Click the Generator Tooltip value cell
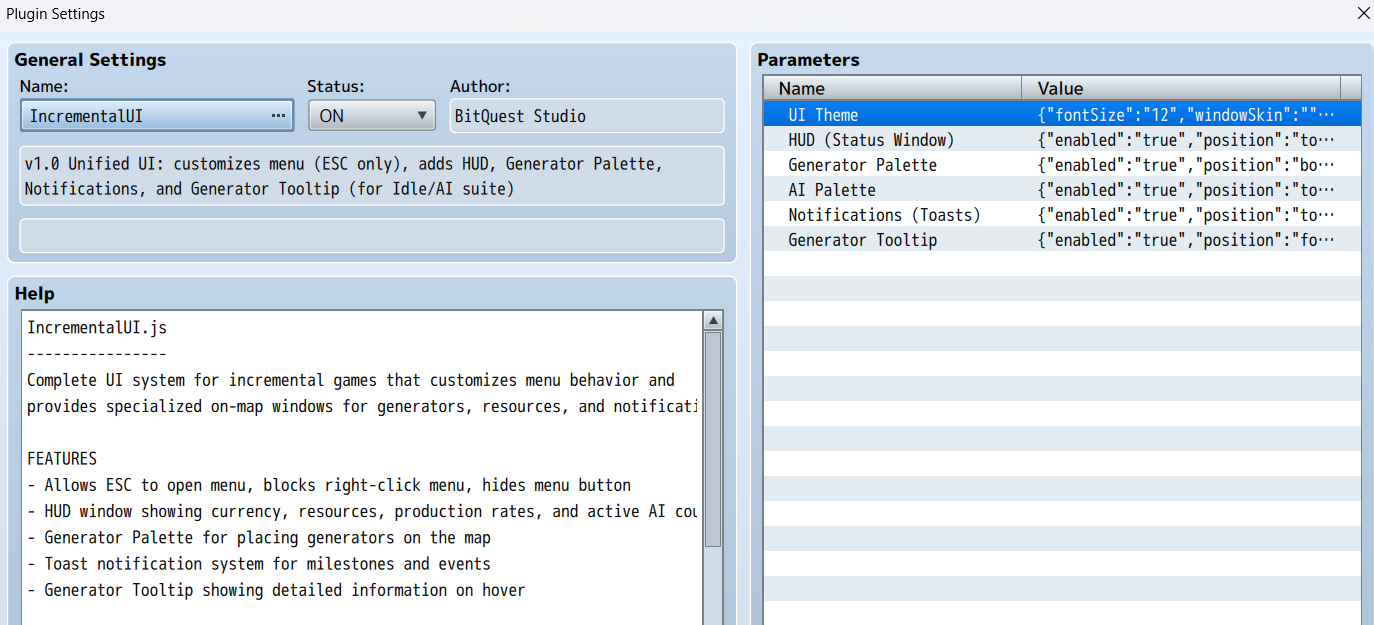Image resolution: width=1374 pixels, height=625 pixels. click(x=1186, y=240)
